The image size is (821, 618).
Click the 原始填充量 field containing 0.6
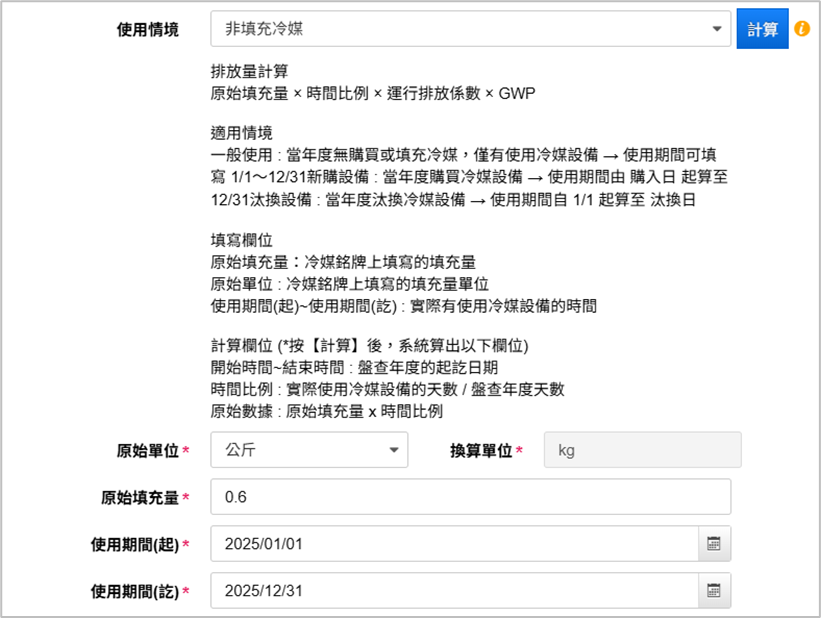(x=470, y=497)
